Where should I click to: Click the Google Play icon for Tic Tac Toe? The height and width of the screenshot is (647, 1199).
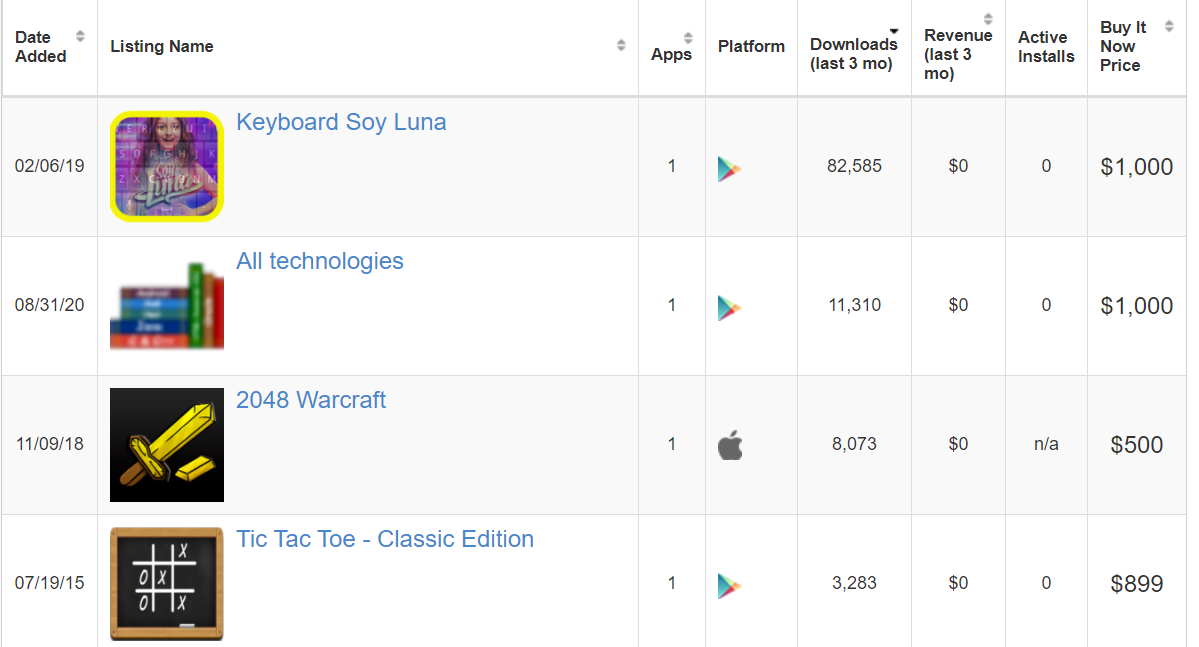click(729, 586)
